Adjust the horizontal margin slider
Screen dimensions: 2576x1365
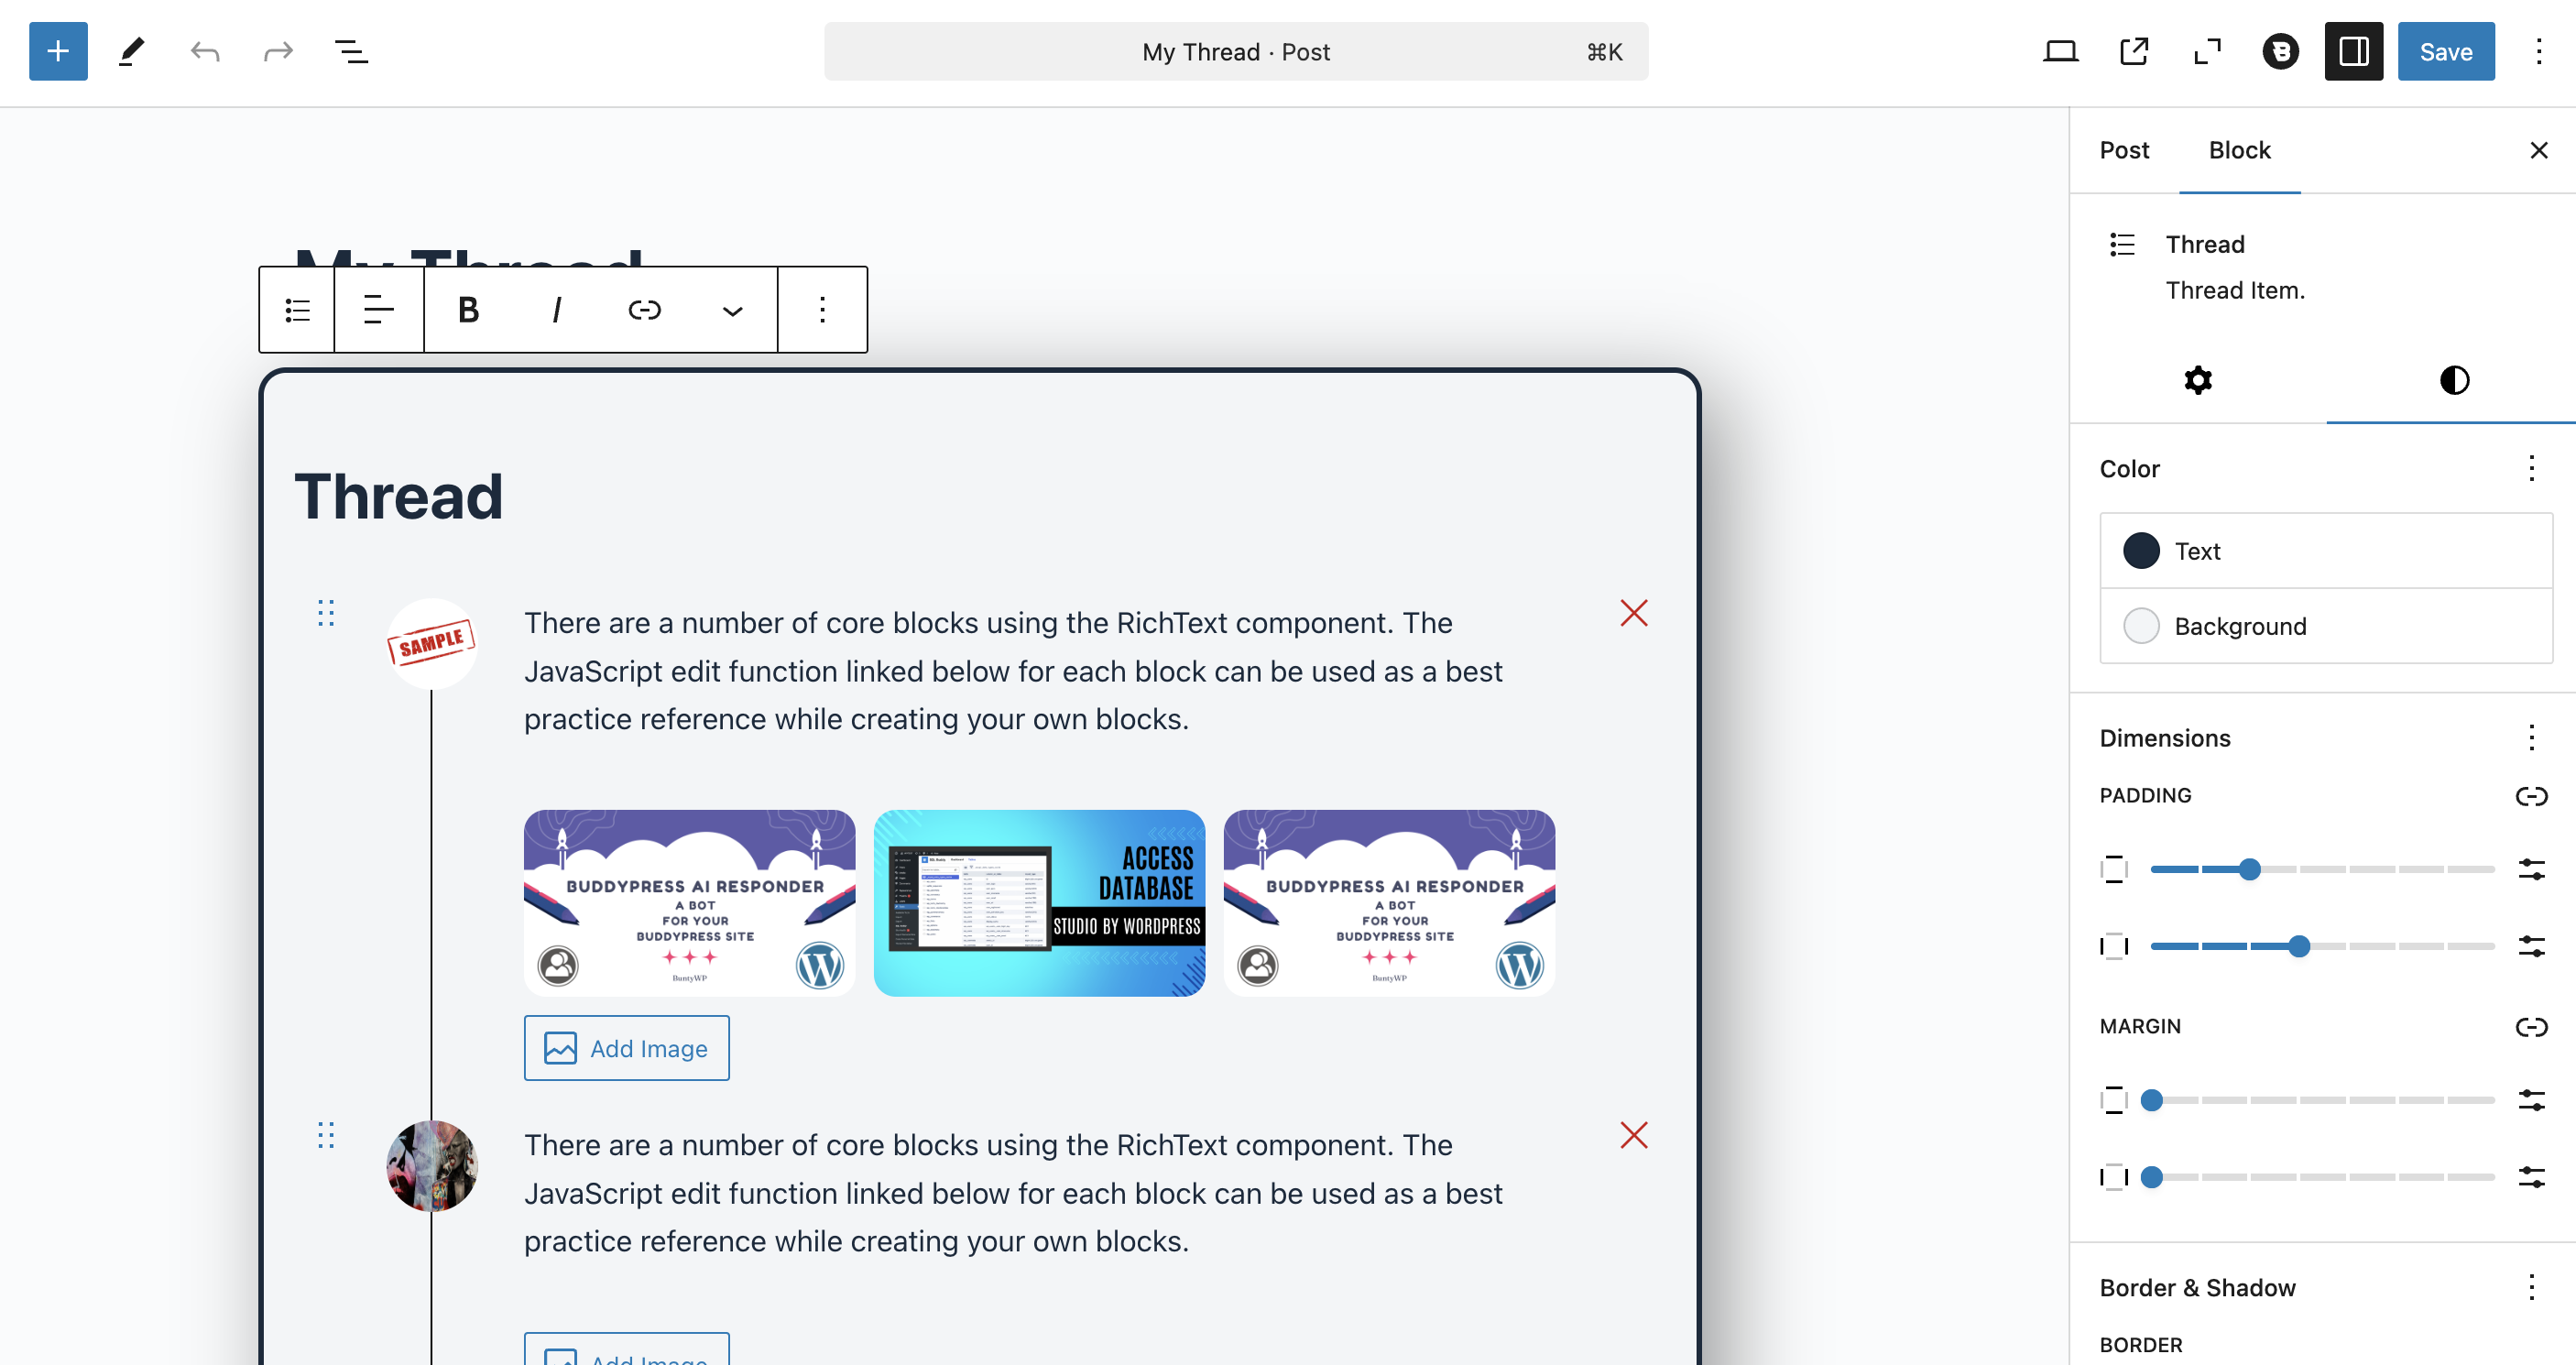point(2322,1177)
